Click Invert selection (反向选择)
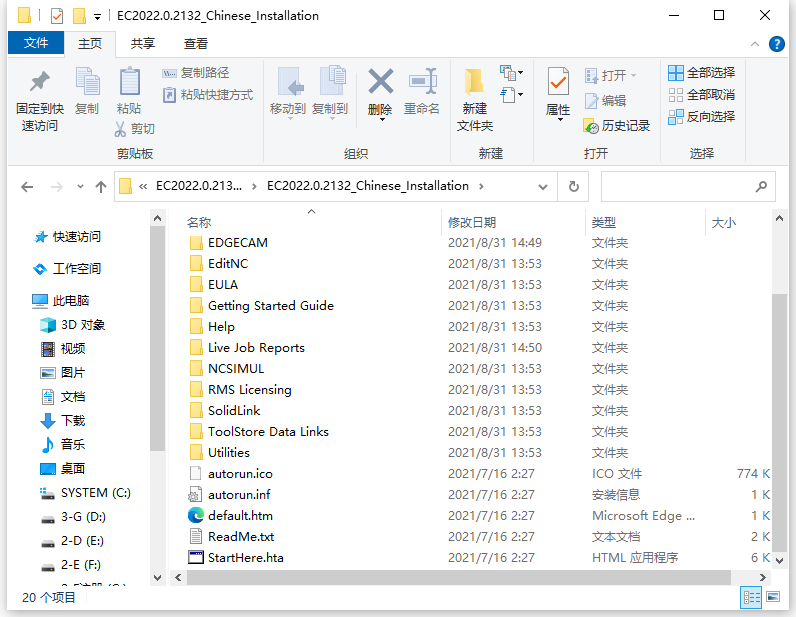Screen dimensions: 796x617 (702, 117)
